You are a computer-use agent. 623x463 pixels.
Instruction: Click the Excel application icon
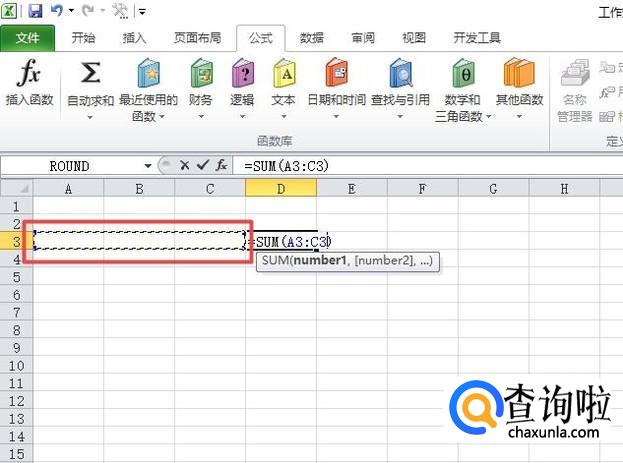[9, 11]
